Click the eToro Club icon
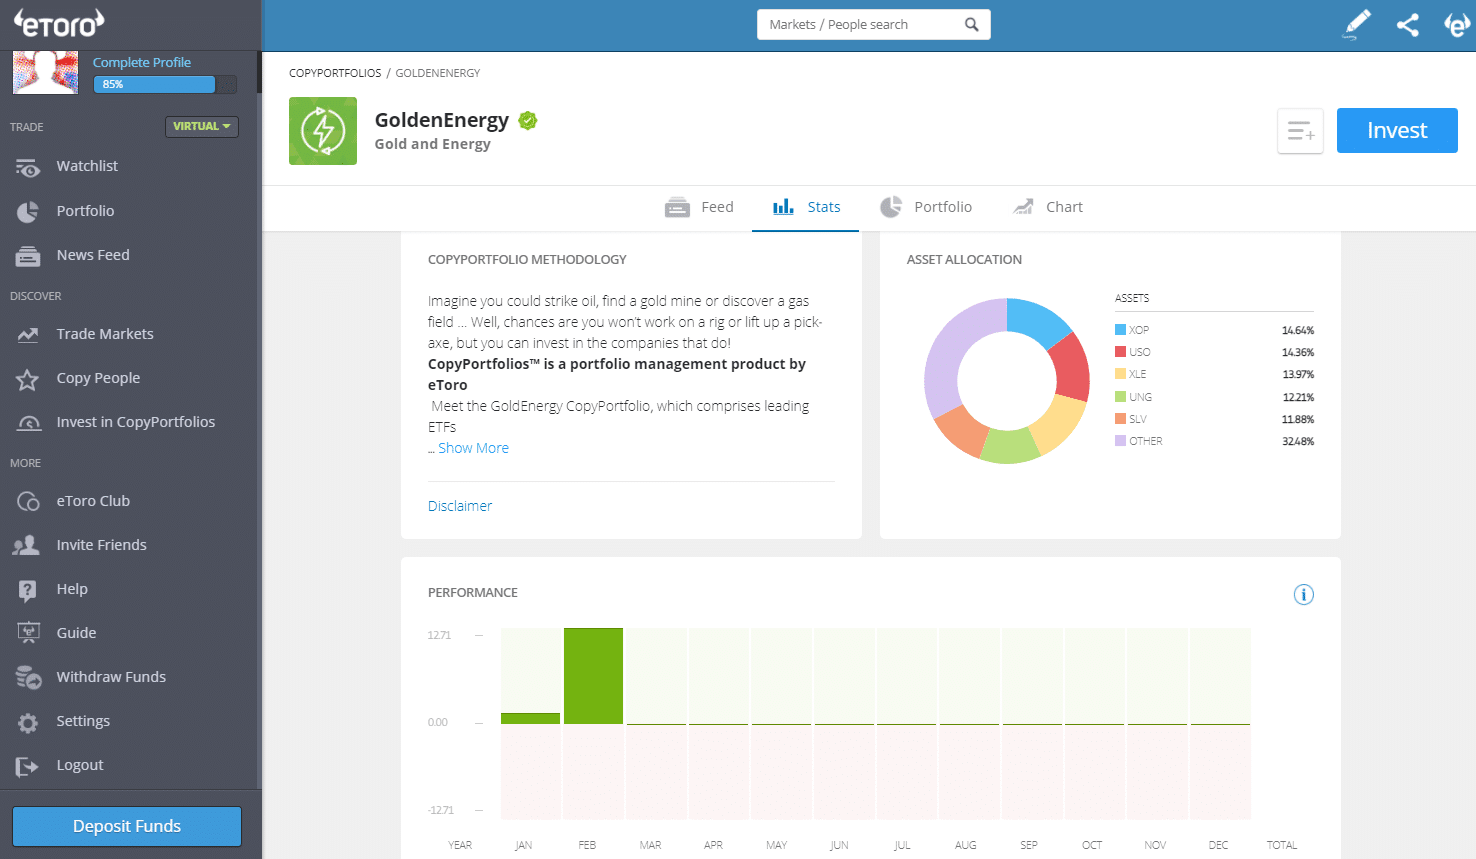The height and width of the screenshot is (859, 1476). pos(28,501)
